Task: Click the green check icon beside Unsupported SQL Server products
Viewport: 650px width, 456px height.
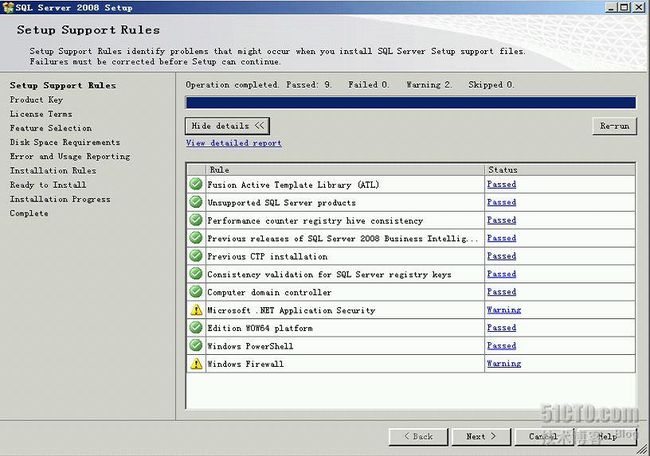Action: tap(196, 202)
